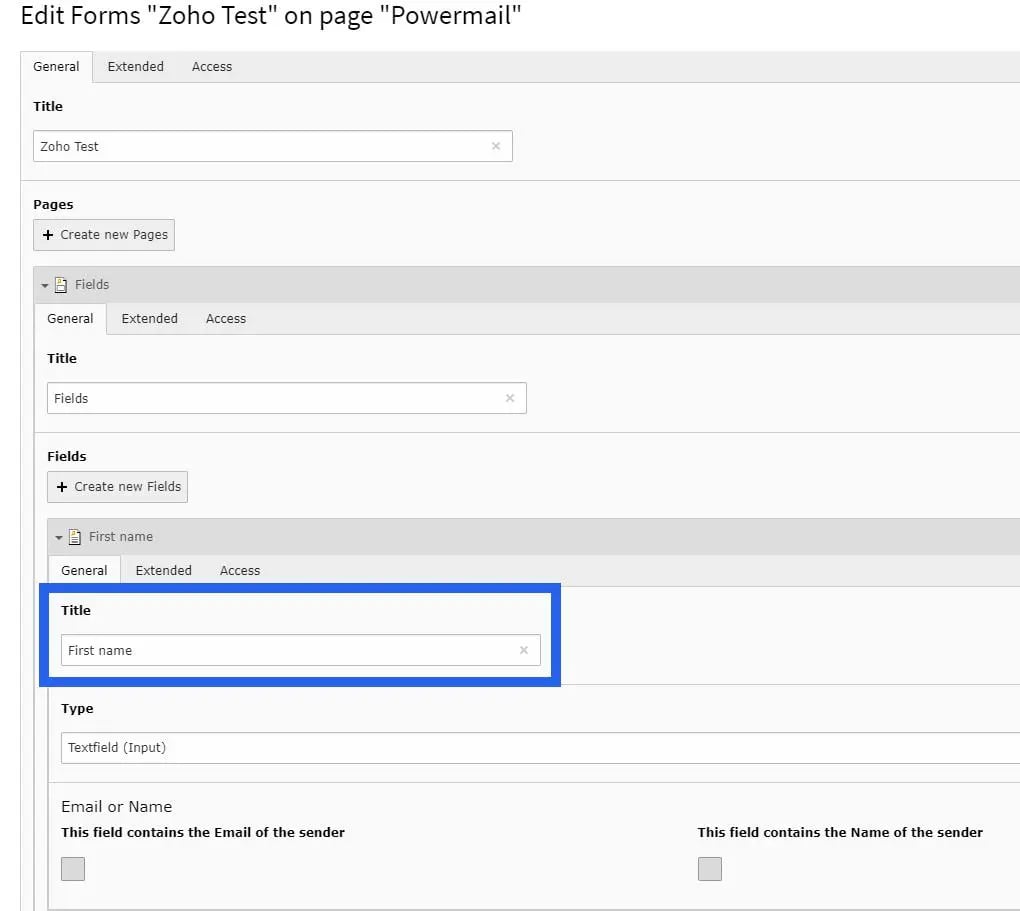Check Name of the sender checkbox
This screenshot has width=1020, height=911.
[x=710, y=869]
